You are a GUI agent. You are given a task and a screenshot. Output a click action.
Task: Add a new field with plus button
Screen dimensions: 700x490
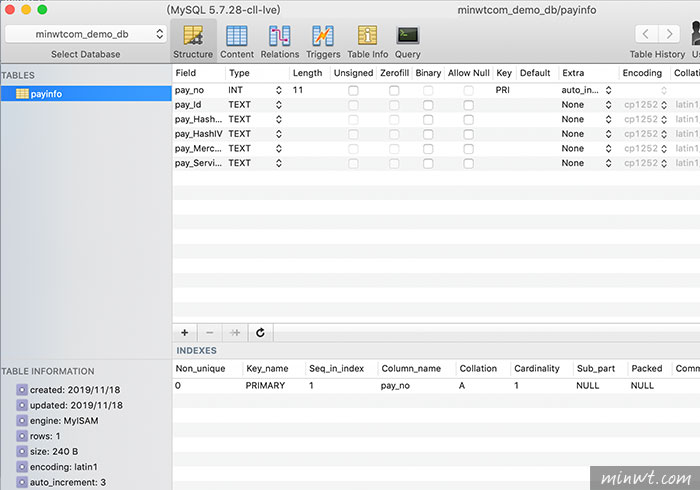click(184, 332)
